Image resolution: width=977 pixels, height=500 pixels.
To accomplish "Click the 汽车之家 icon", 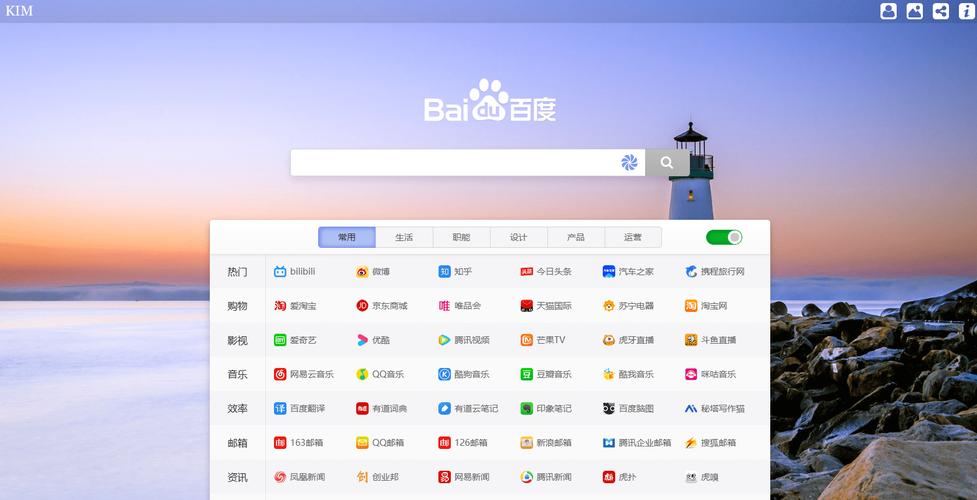I will coord(609,272).
